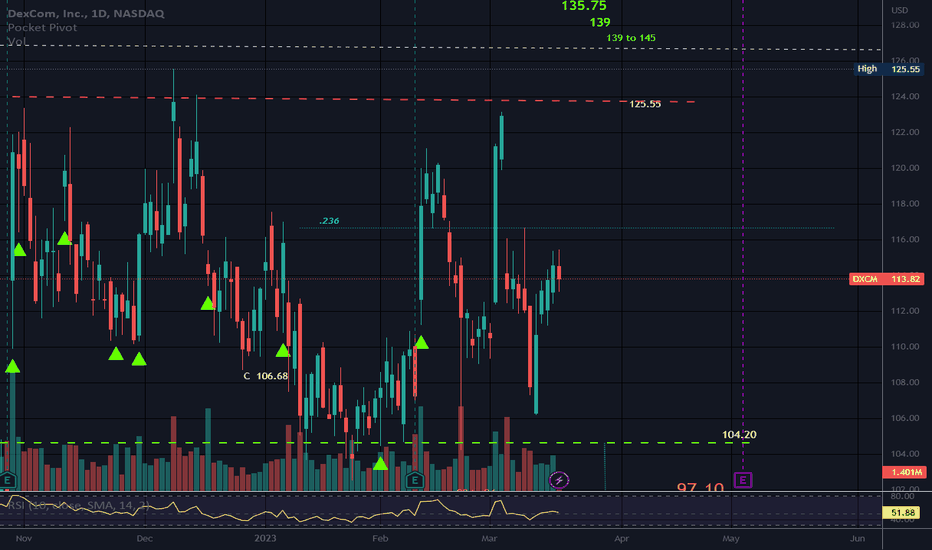This screenshot has height=550, width=932.
Task: Select the green 139 annotation text
Action: point(600,23)
